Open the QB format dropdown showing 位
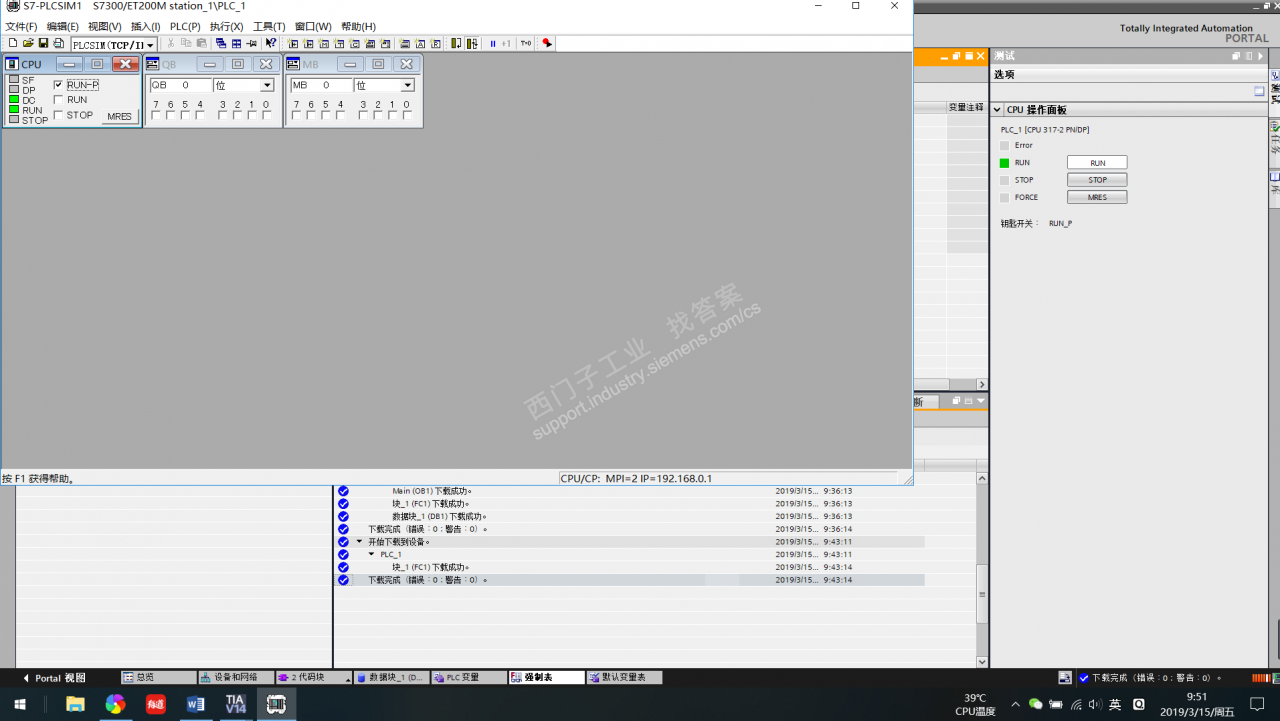Image resolution: width=1280 pixels, height=721 pixels. tap(267, 86)
